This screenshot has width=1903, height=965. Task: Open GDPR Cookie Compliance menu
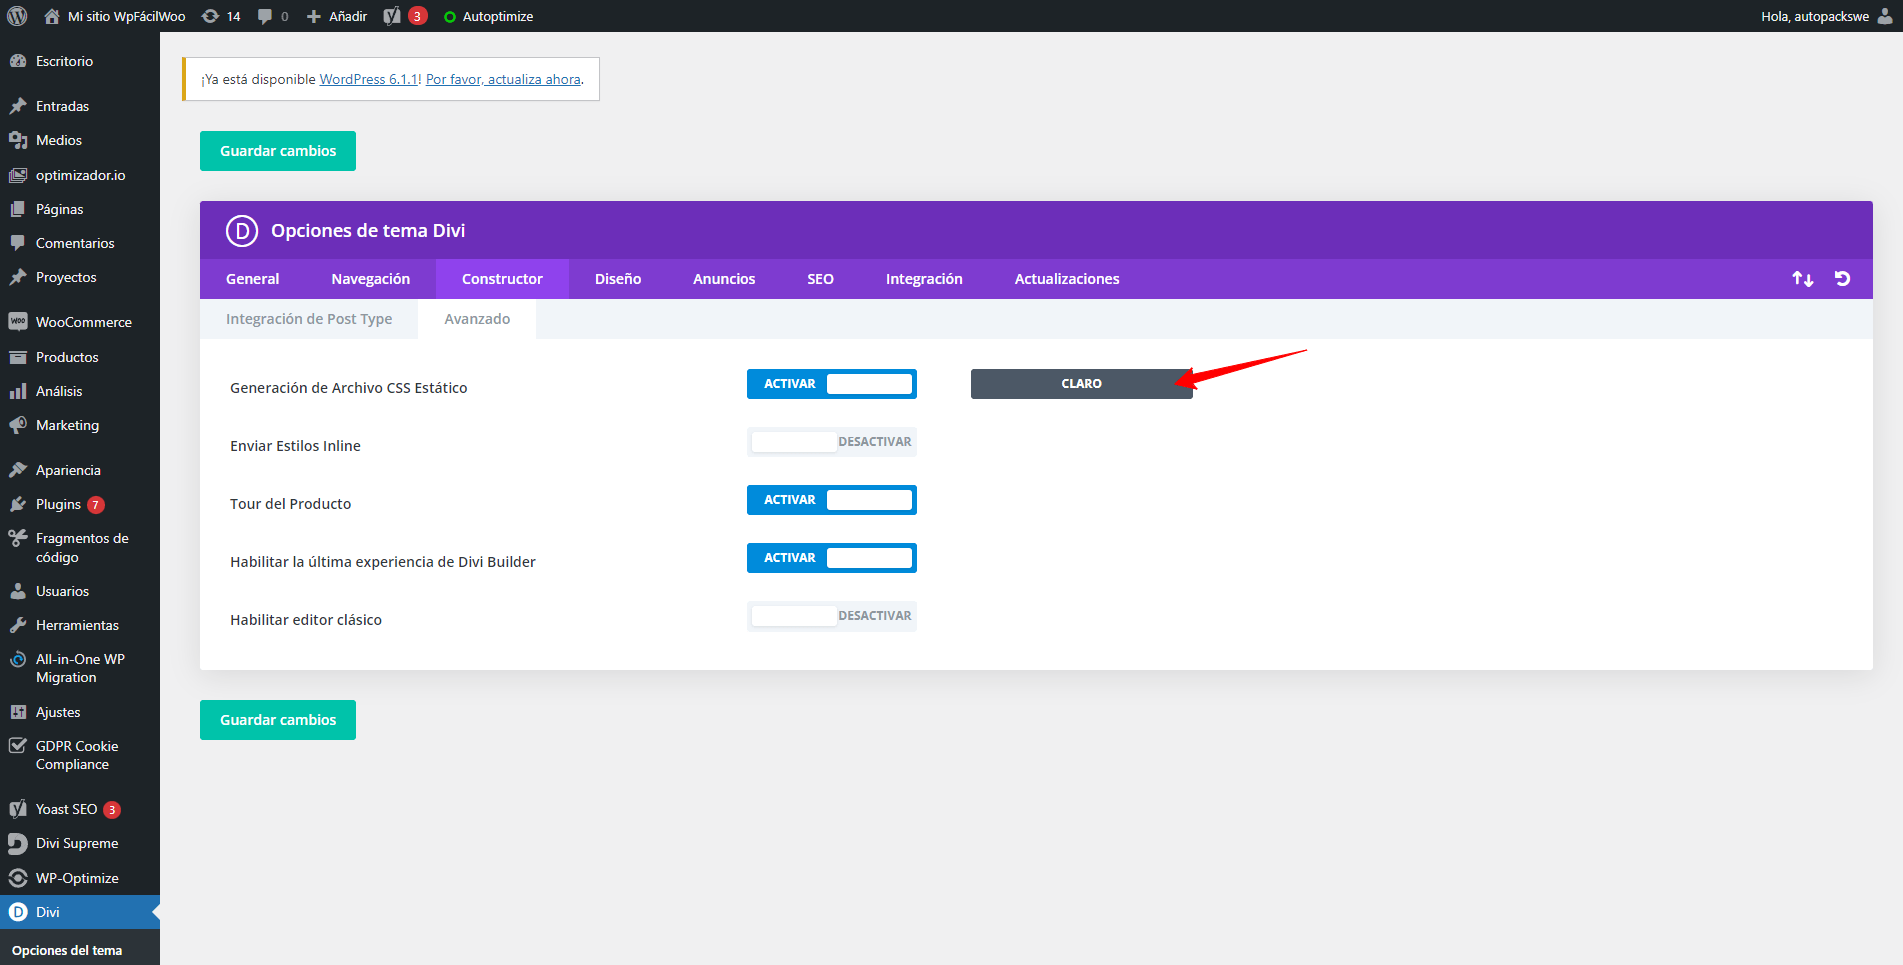[80, 755]
